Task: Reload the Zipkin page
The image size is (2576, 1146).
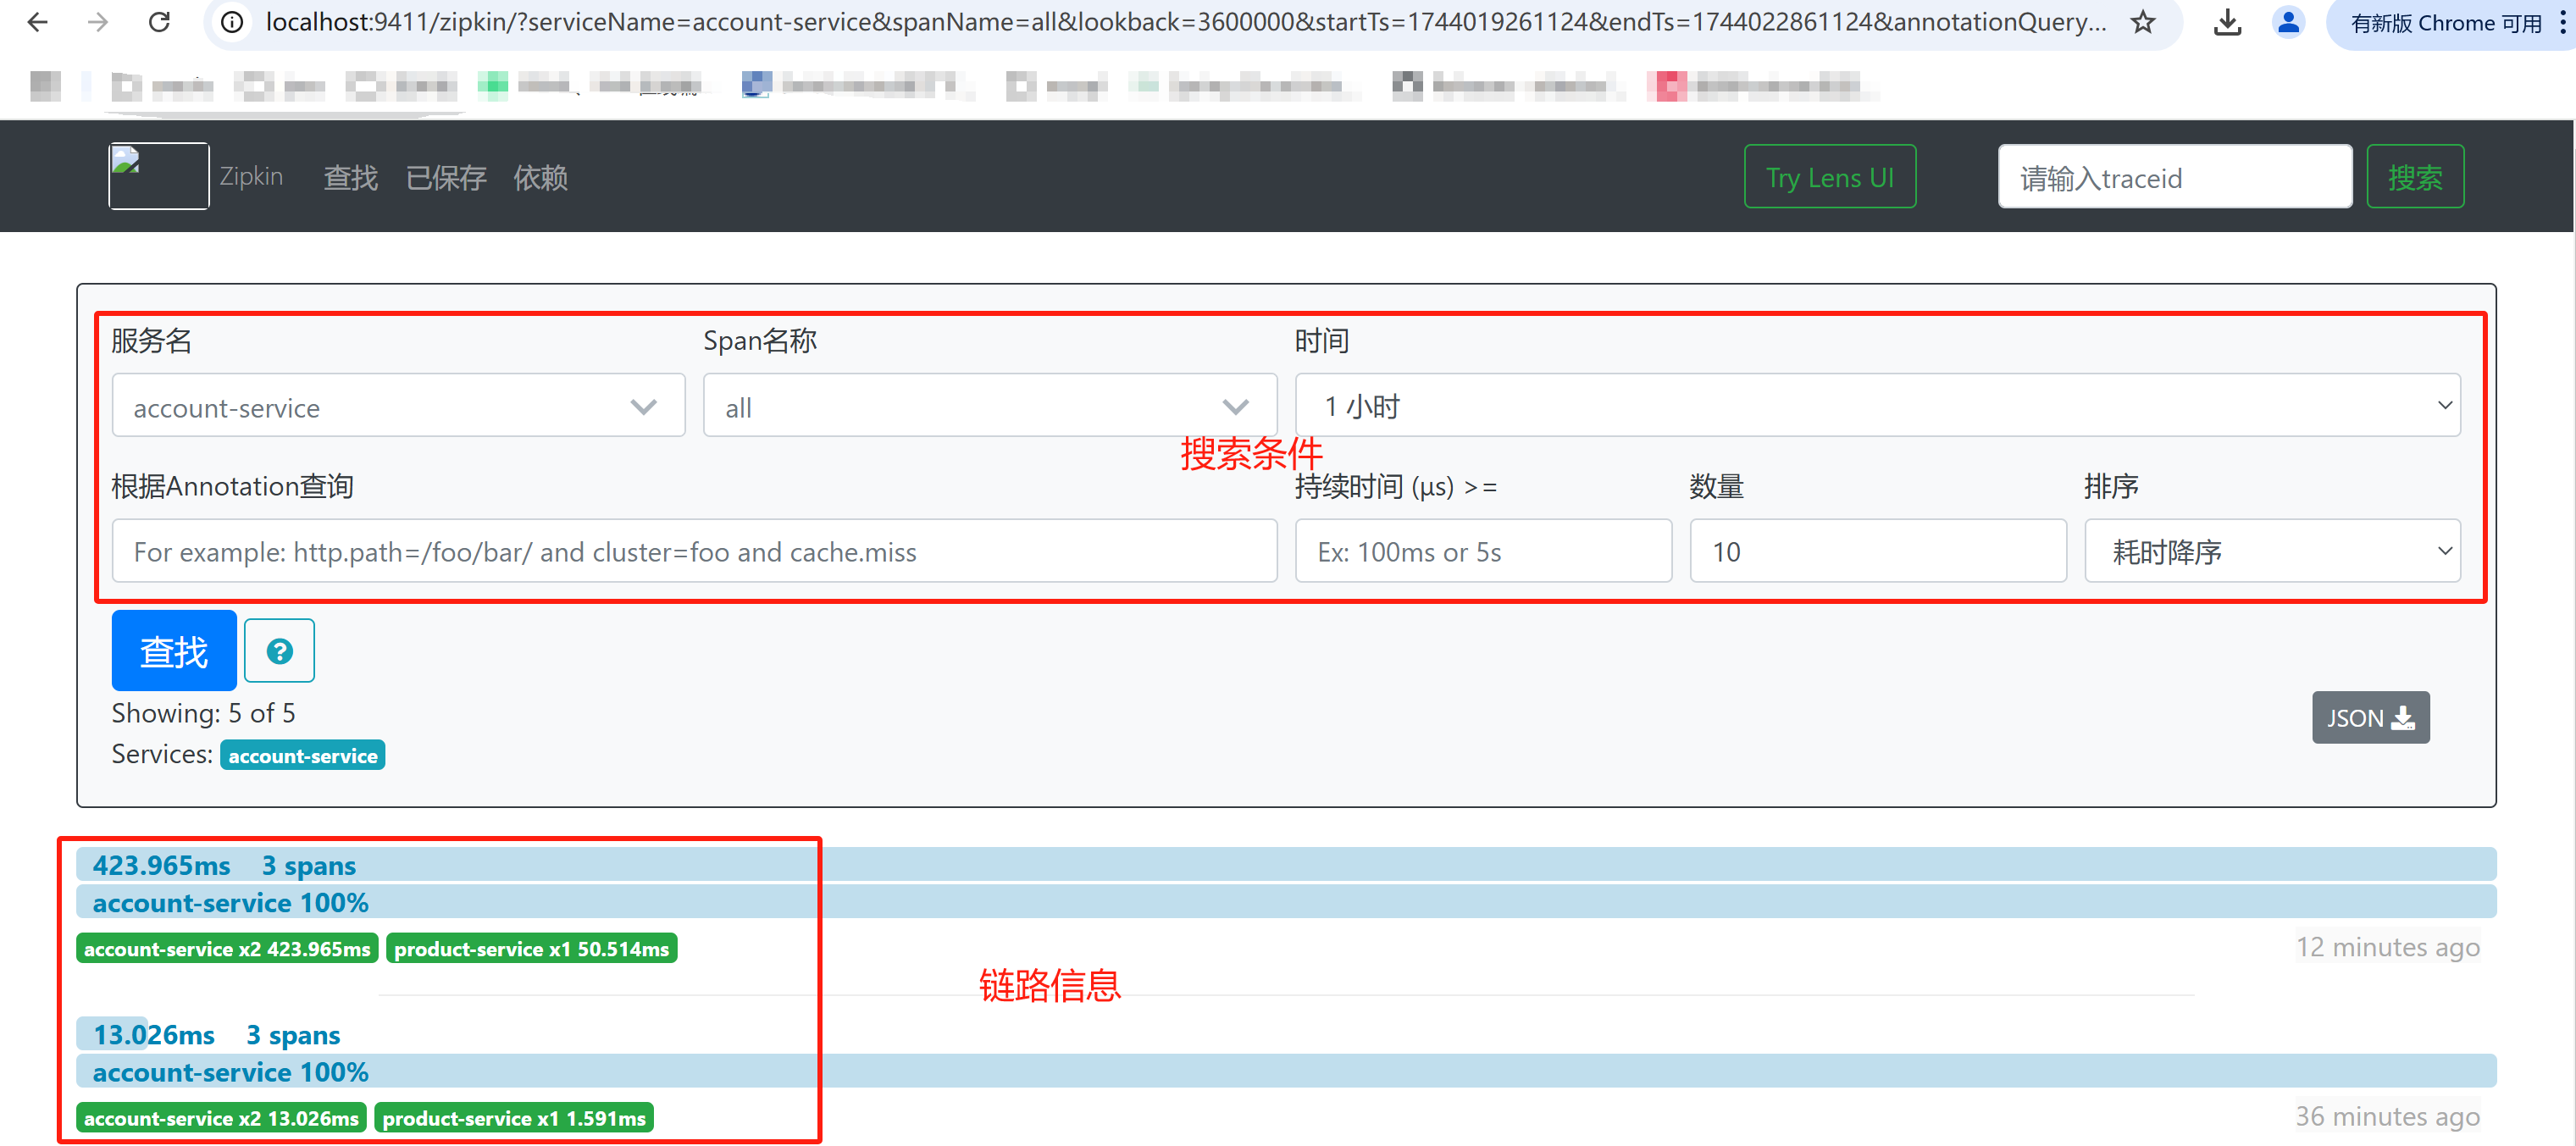Action: tap(159, 22)
